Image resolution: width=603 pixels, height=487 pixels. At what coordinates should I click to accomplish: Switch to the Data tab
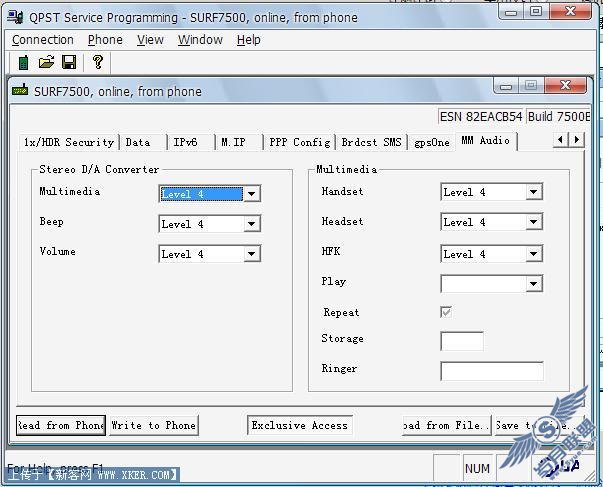143,142
